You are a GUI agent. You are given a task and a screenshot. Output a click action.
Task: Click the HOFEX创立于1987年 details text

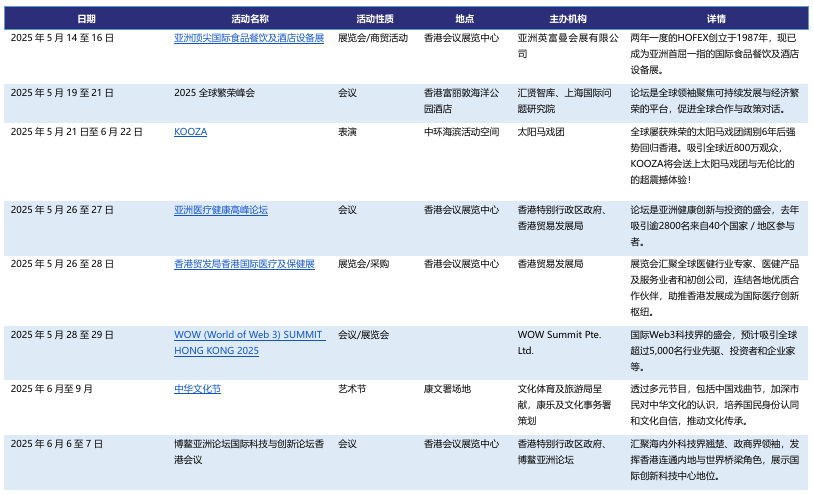pyautogui.click(x=714, y=53)
